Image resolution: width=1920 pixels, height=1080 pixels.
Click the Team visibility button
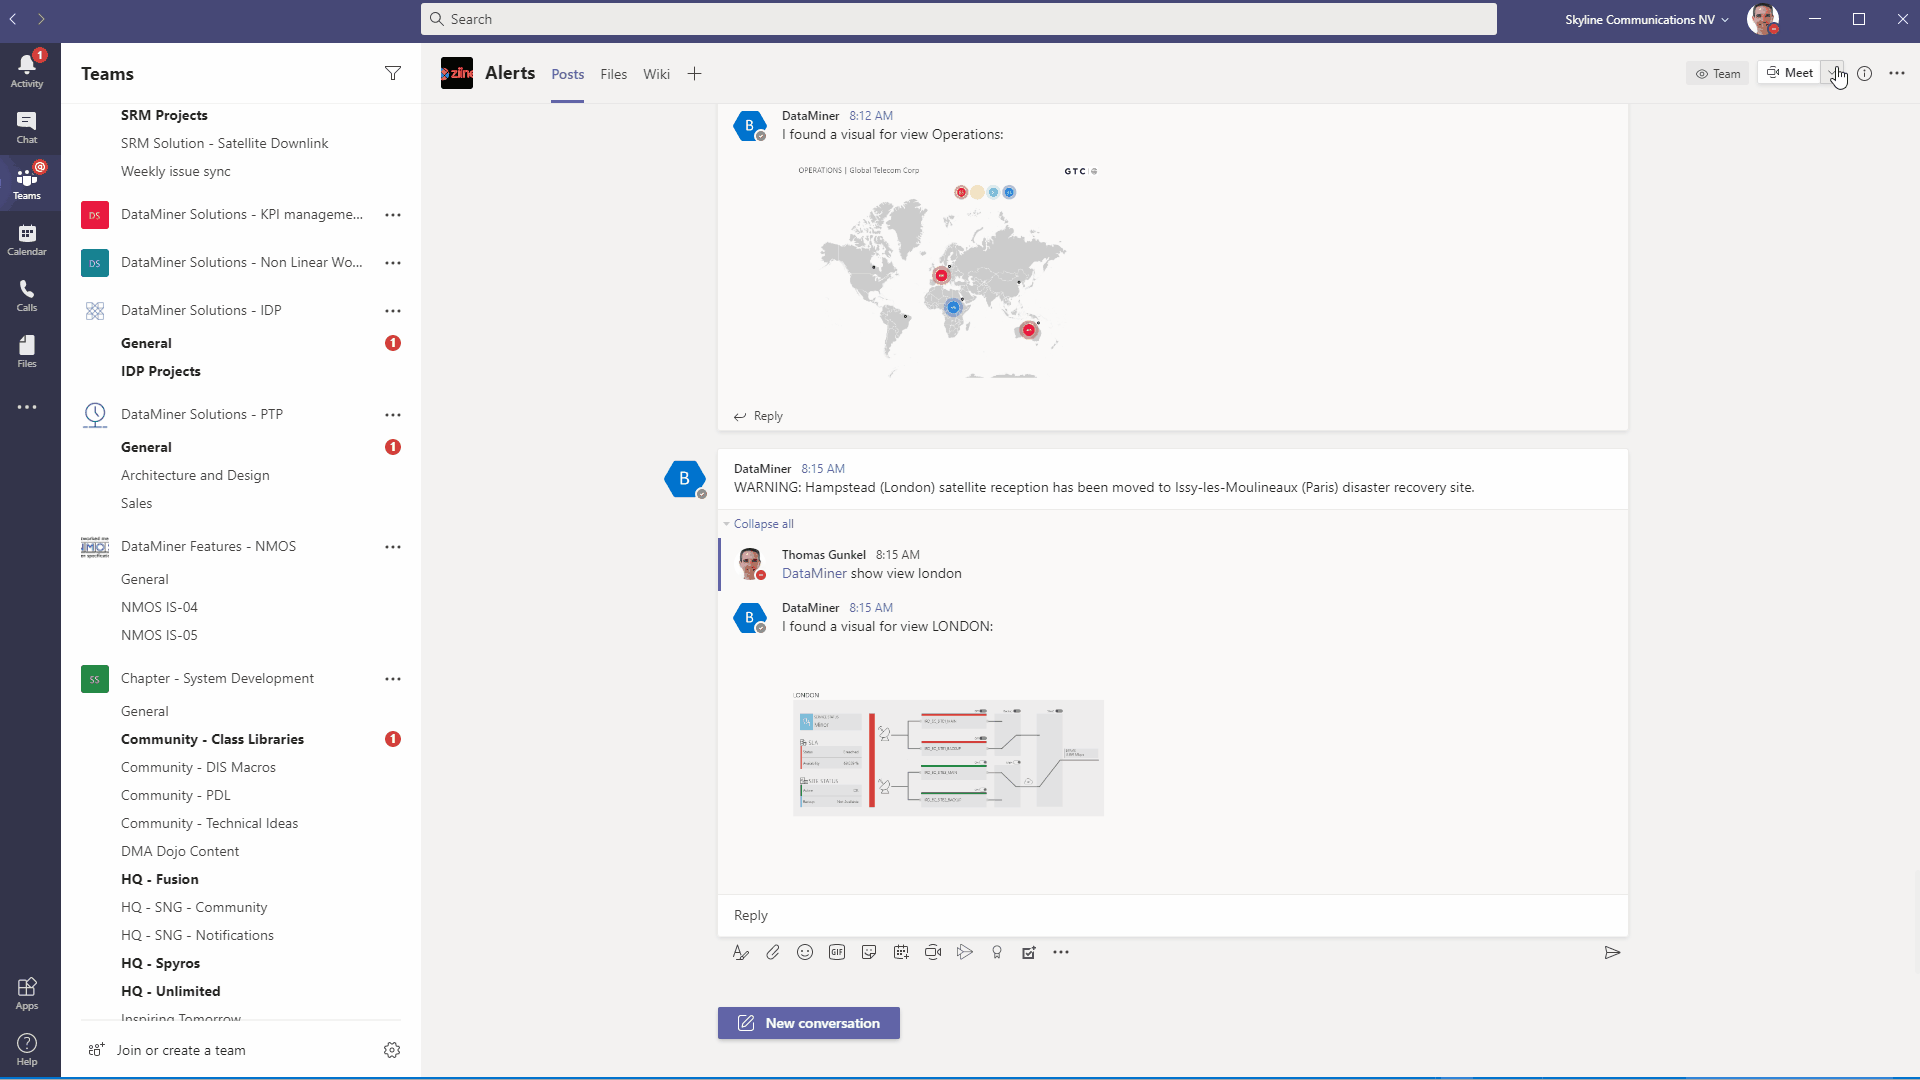tap(1717, 73)
